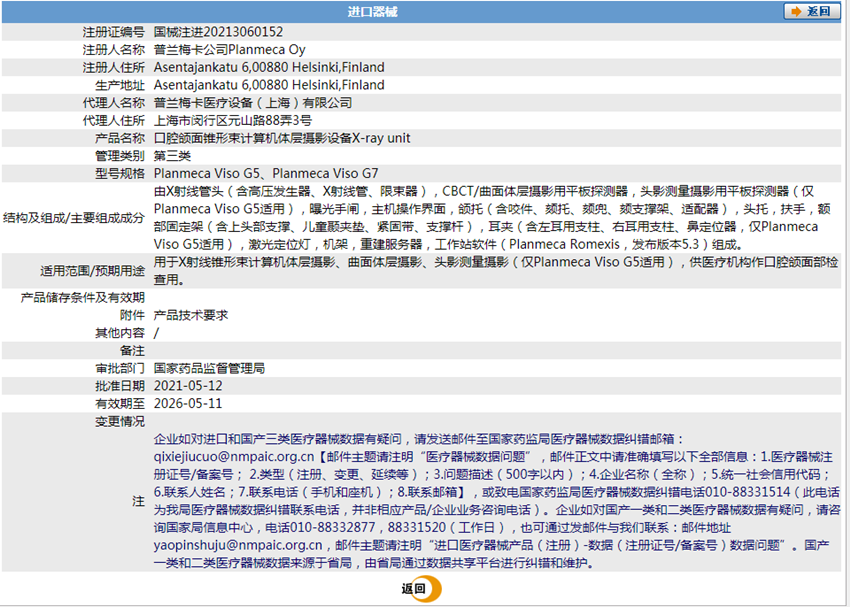
Task: Select model text Planmeca Viso G5、Planmeca Viso G7
Action: tap(266, 173)
